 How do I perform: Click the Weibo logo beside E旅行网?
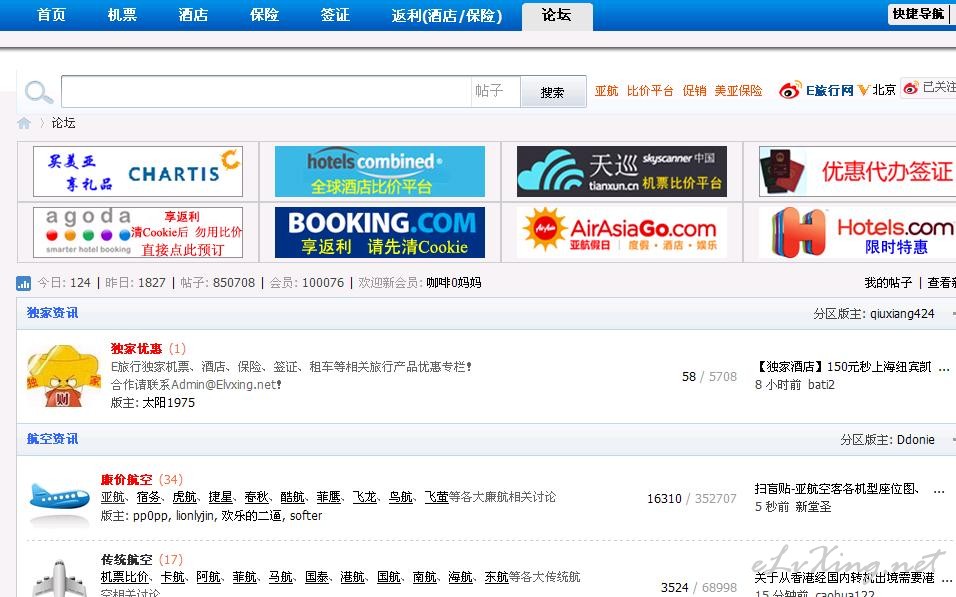point(789,90)
